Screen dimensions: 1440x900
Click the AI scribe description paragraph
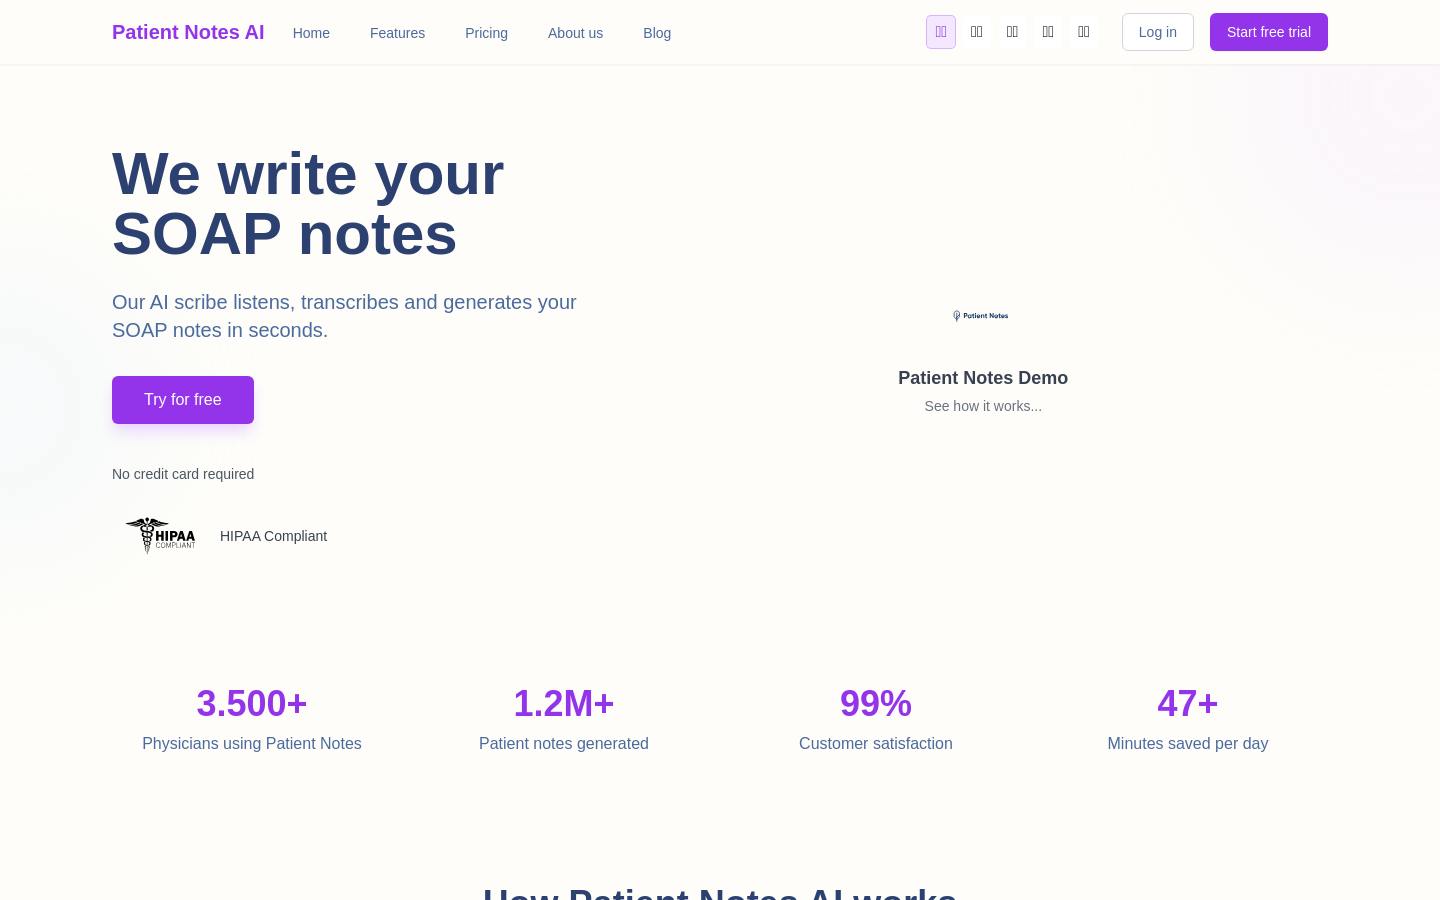click(344, 316)
